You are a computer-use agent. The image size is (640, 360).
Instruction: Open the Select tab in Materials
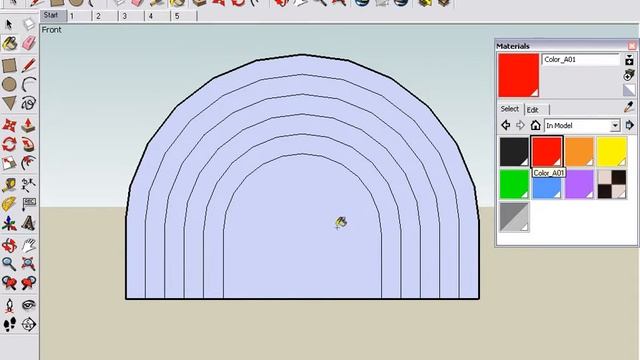click(x=510, y=109)
